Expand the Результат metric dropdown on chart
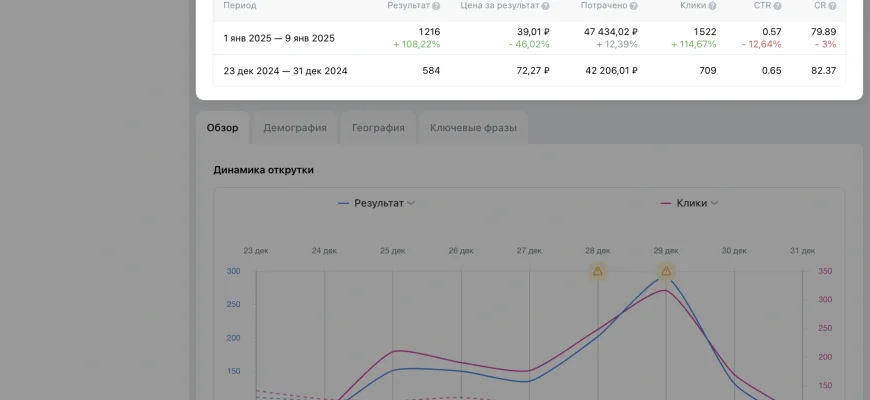The width and height of the screenshot is (870, 400). pos(411,203)
